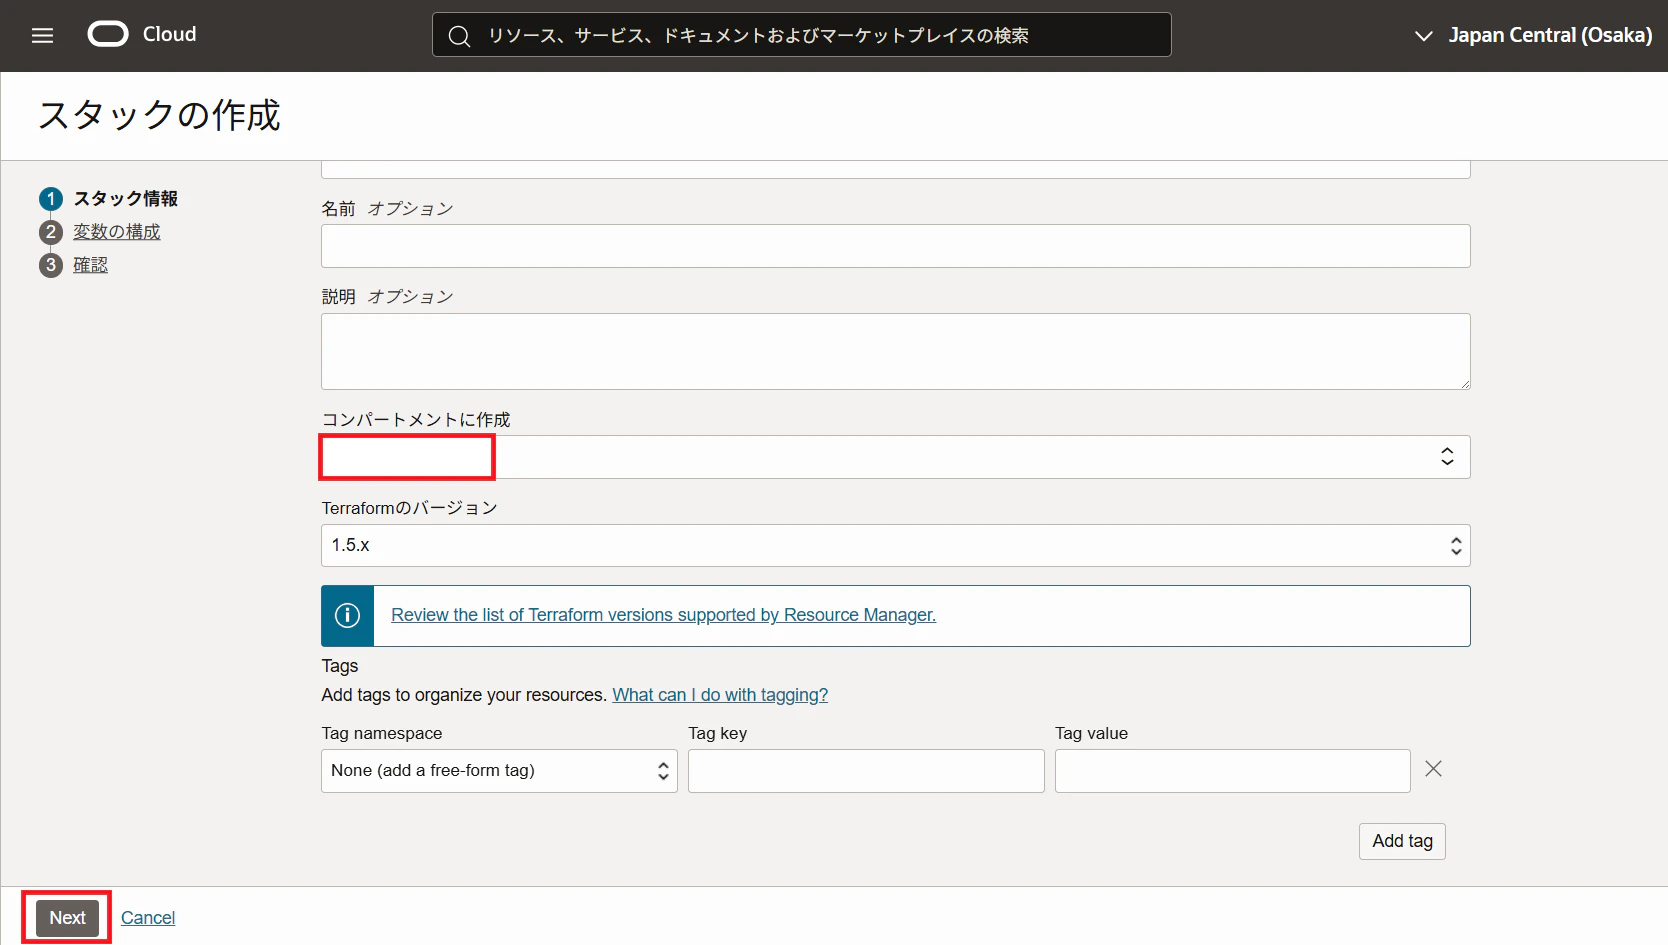Open the Terraform versions supported link
1668x945 pixels.
[x=663, y=615]
